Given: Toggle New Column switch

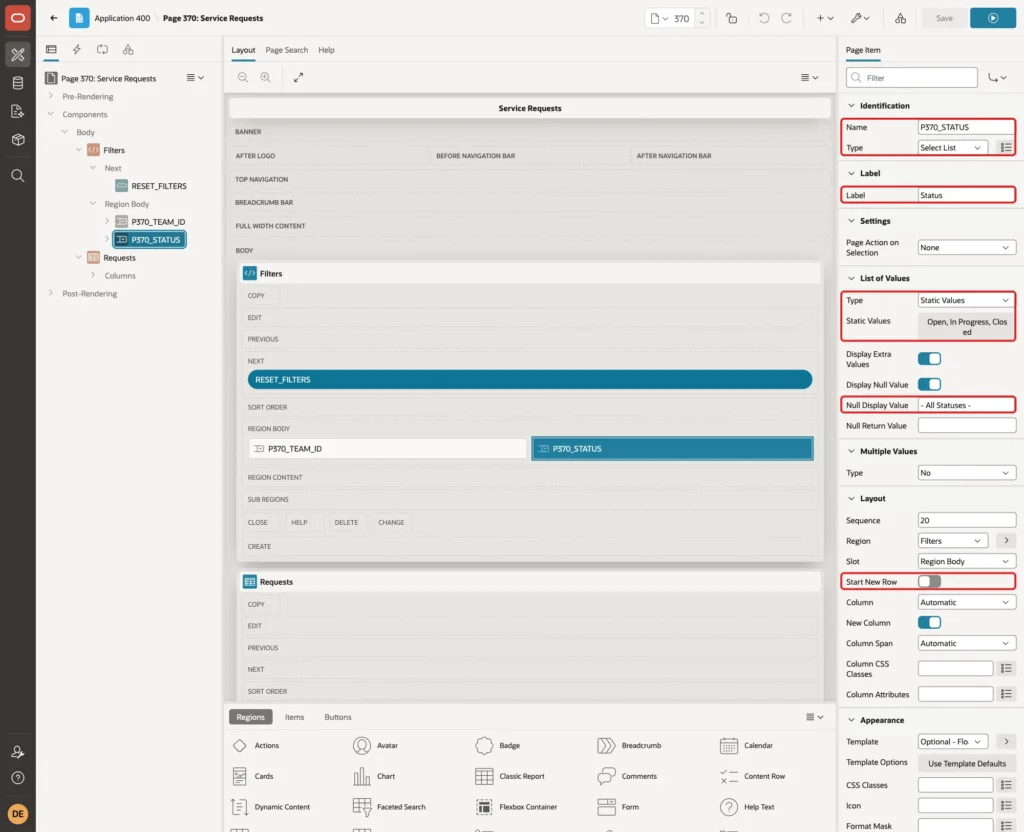Looking at the screenshot, I should (929, 622).
